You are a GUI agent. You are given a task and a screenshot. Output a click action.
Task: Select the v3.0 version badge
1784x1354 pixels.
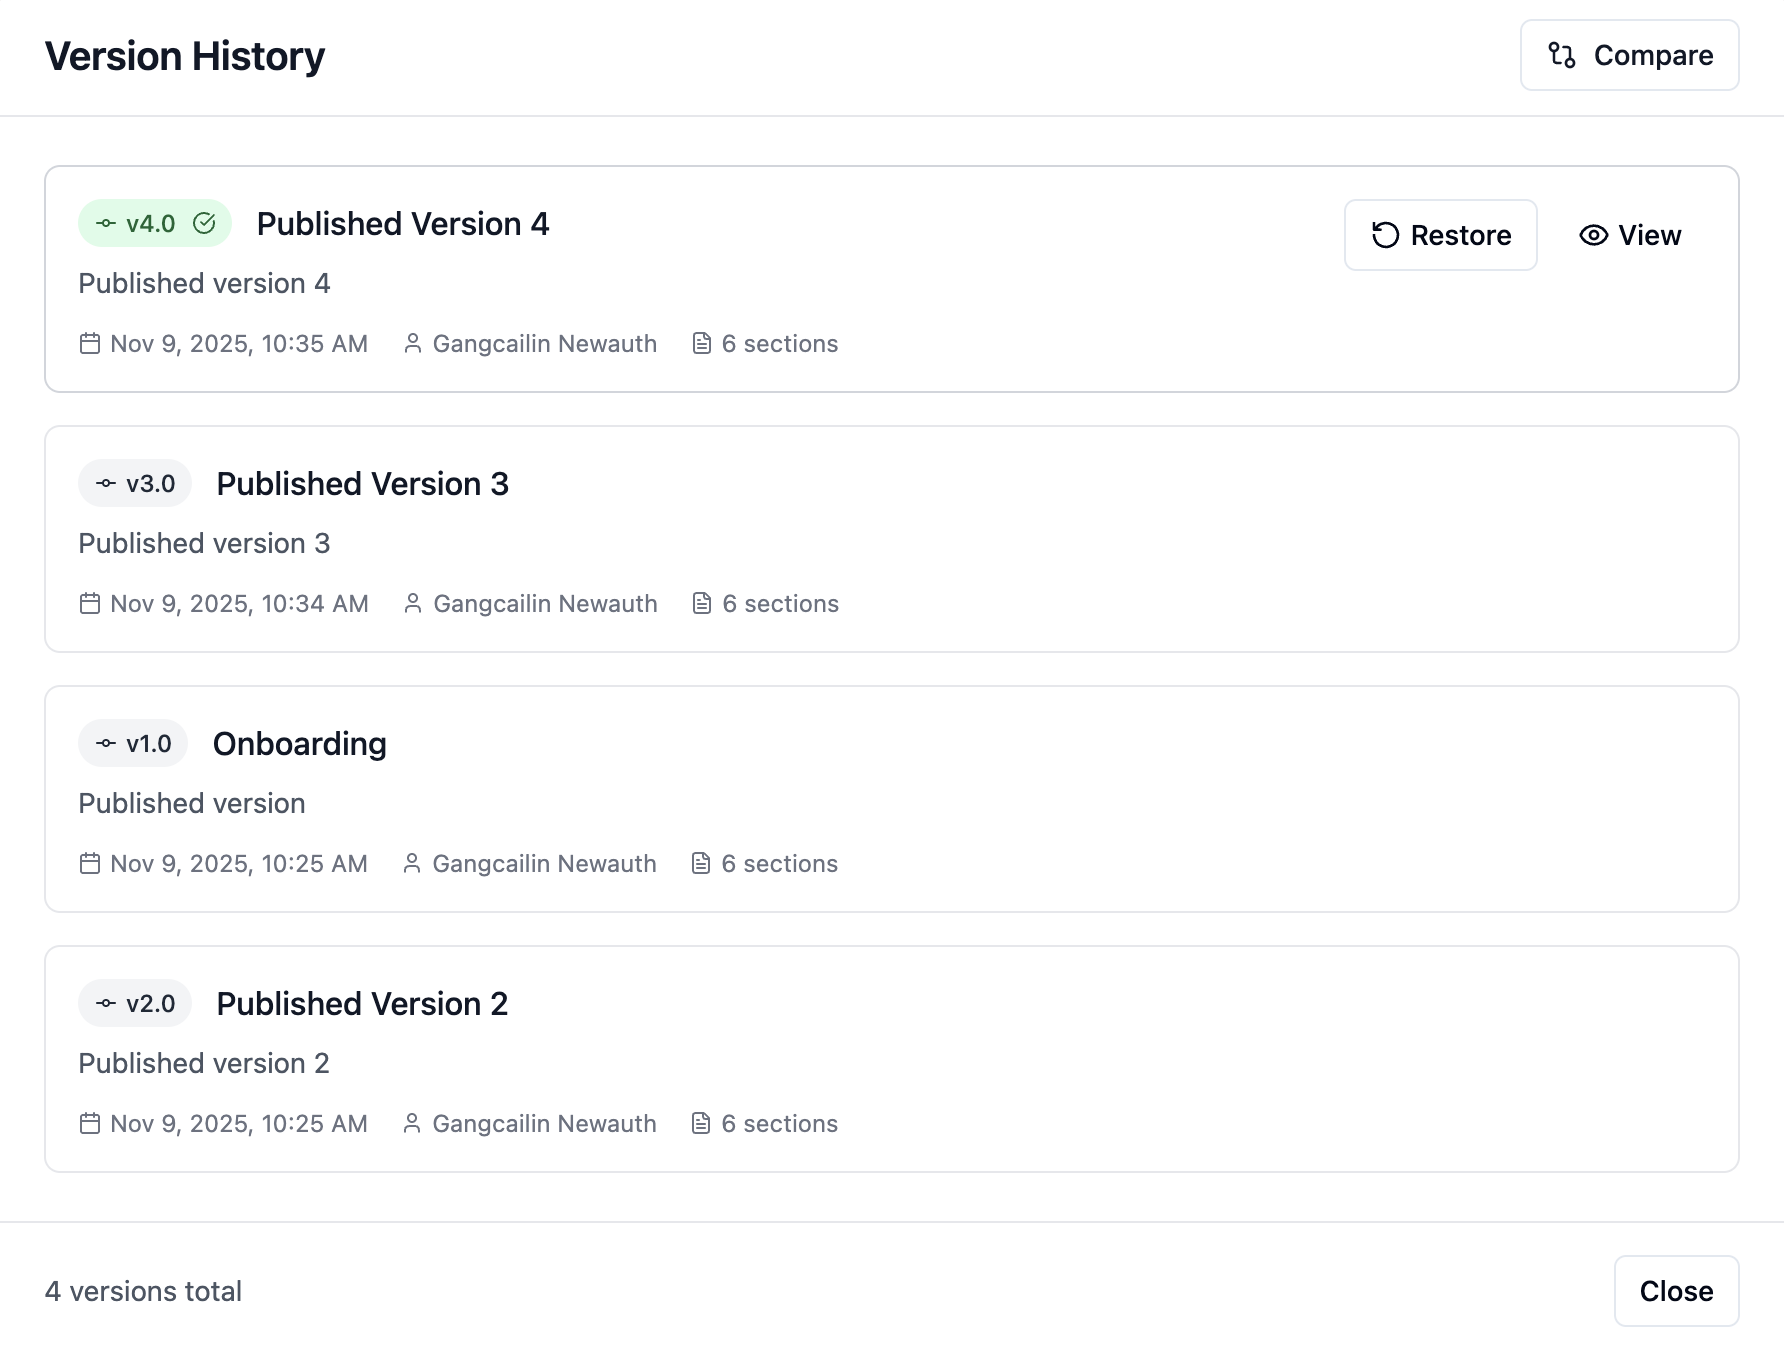click(x=134, y=483)
